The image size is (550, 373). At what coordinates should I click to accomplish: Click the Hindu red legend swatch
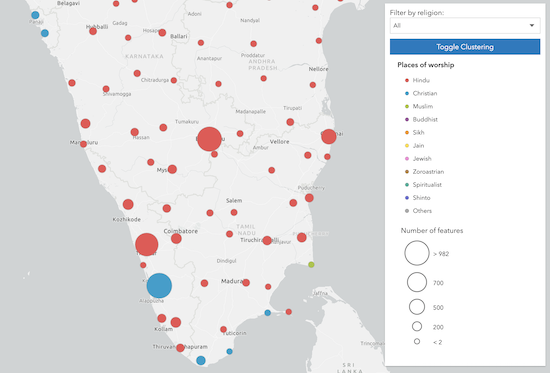tap(407, 80)
